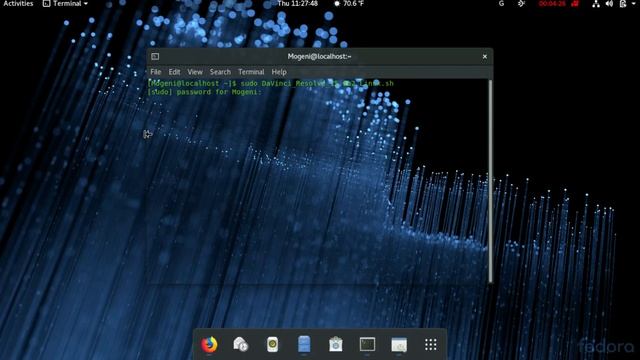Click the red screen recording indicator

pos(558,4)
